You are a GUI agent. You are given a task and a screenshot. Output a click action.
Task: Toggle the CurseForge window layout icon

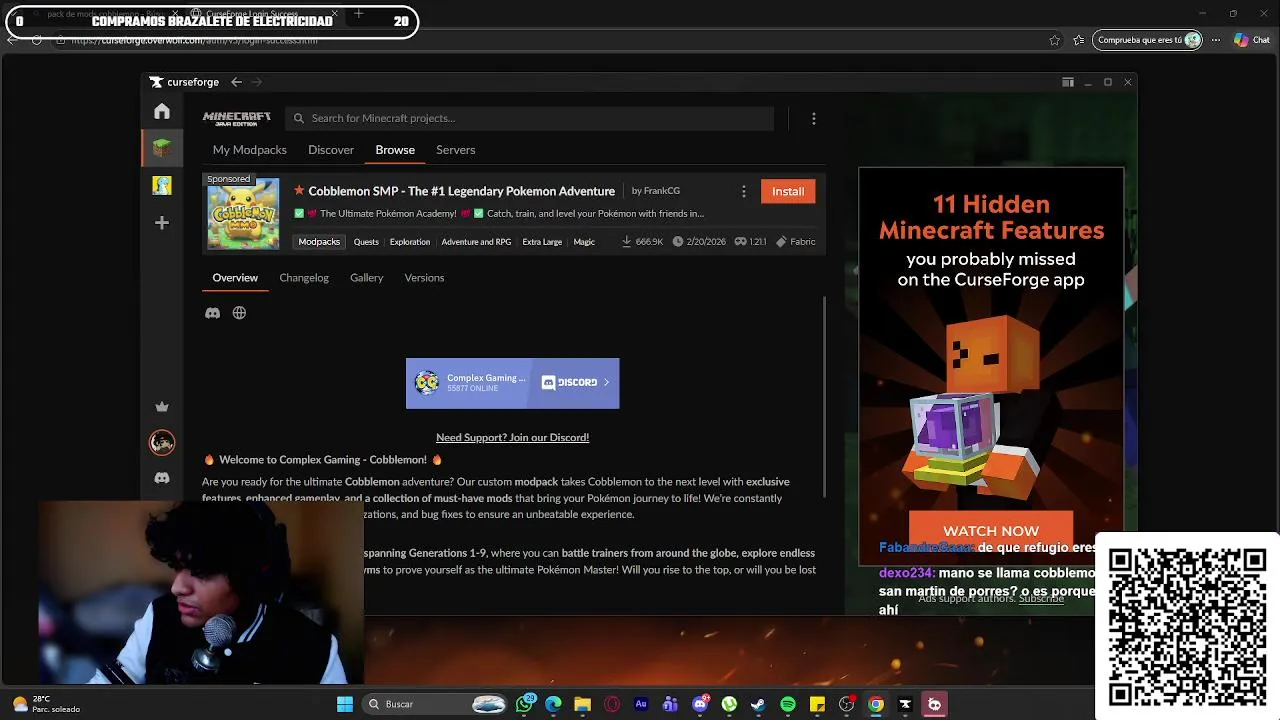click(x=1068, y=82)
